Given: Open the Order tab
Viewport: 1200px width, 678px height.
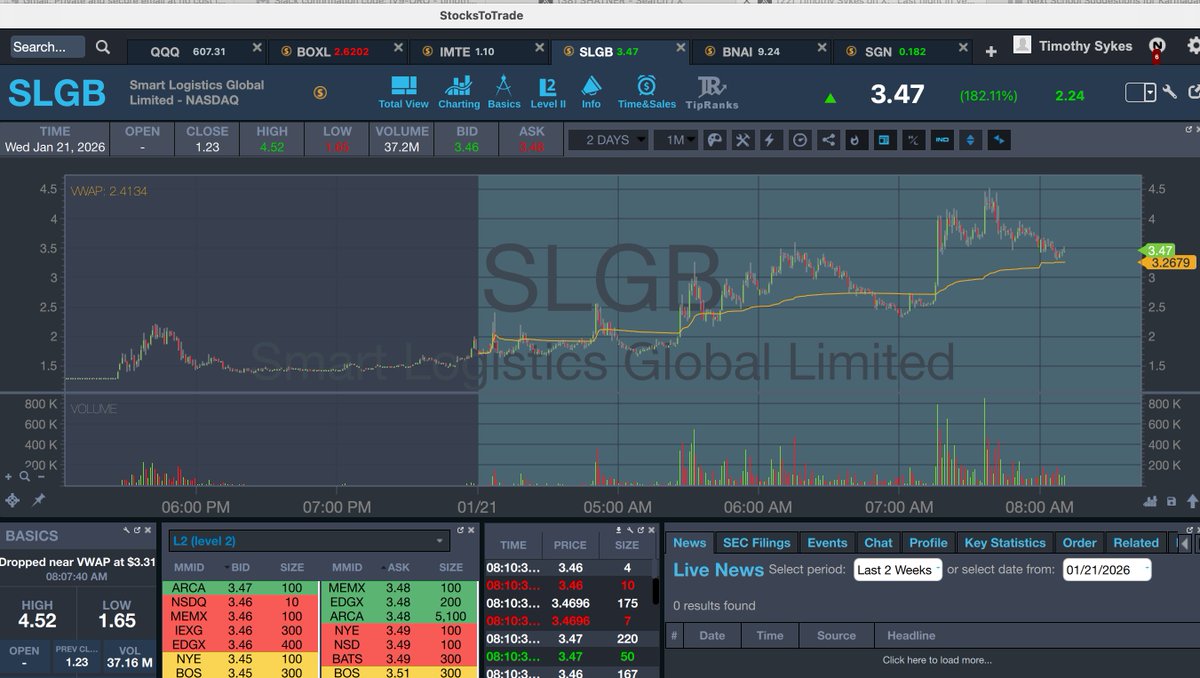Looking at the screenshot, I should click(1080, 542).
